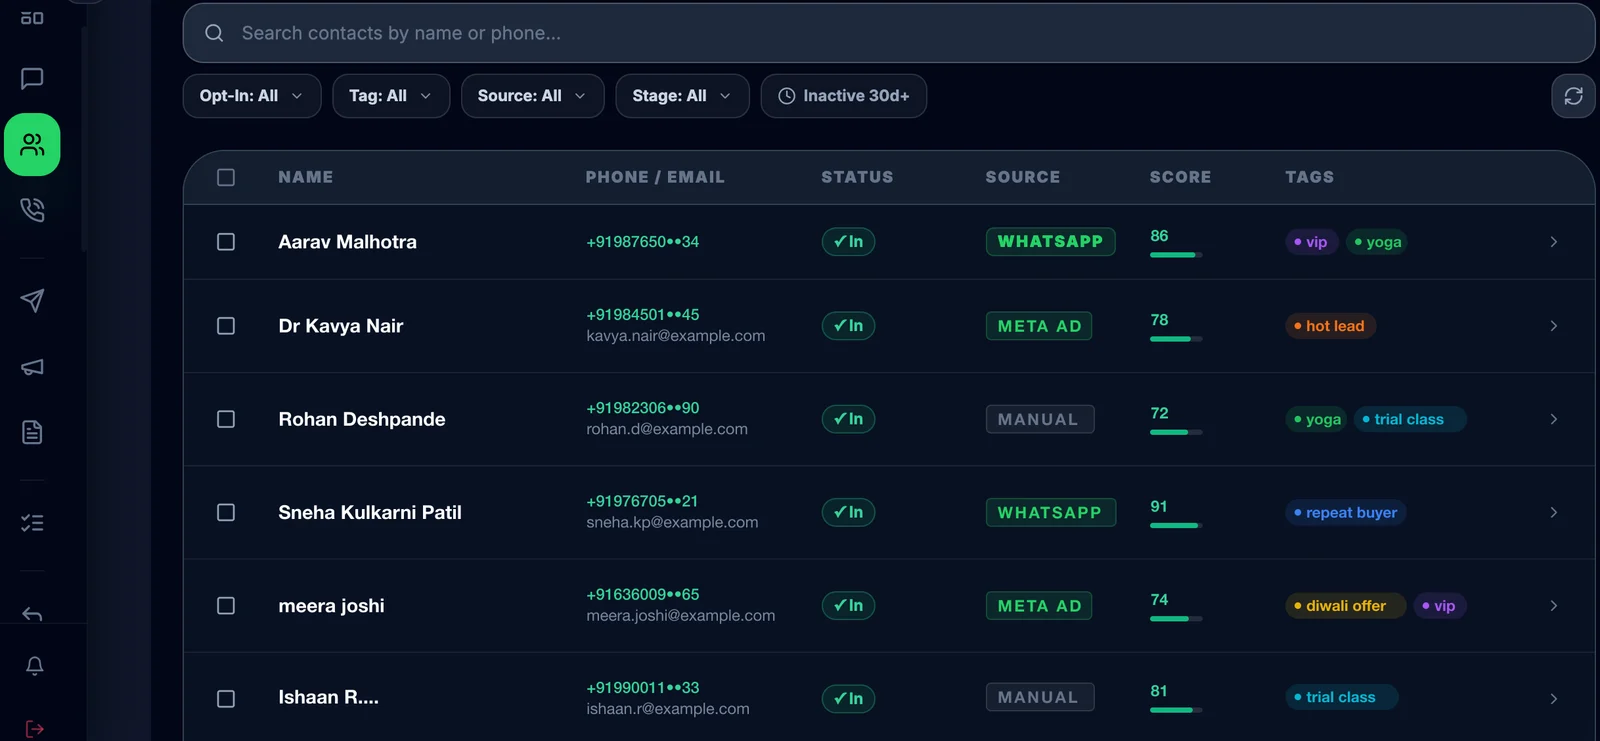Click the reply arrow sidebar icon
The image size is (1600, 741).
(x=32, y=613)
